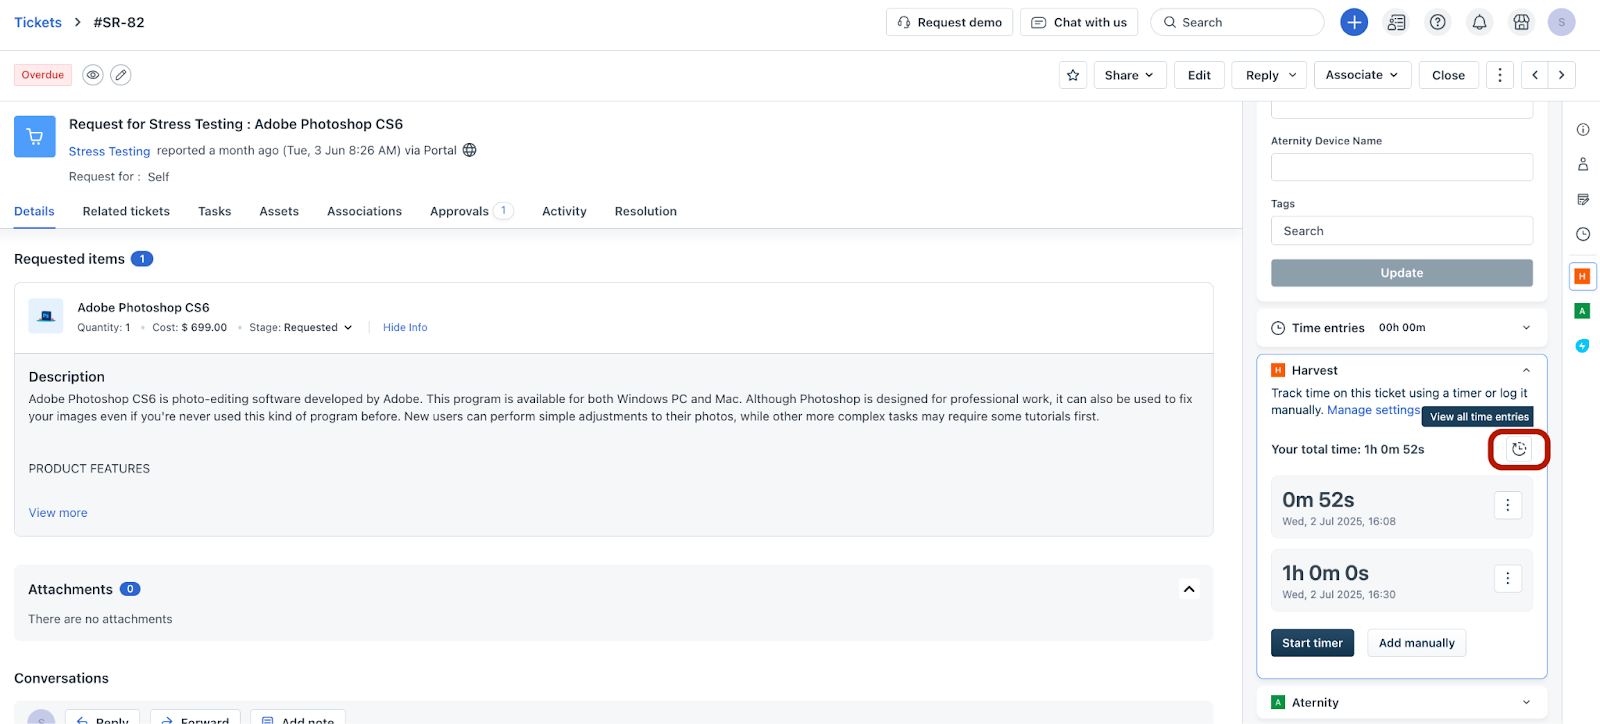This screenshot has height=724, width=1600.
Task: Expand the Time entries panel
Action: point(1526,328)
